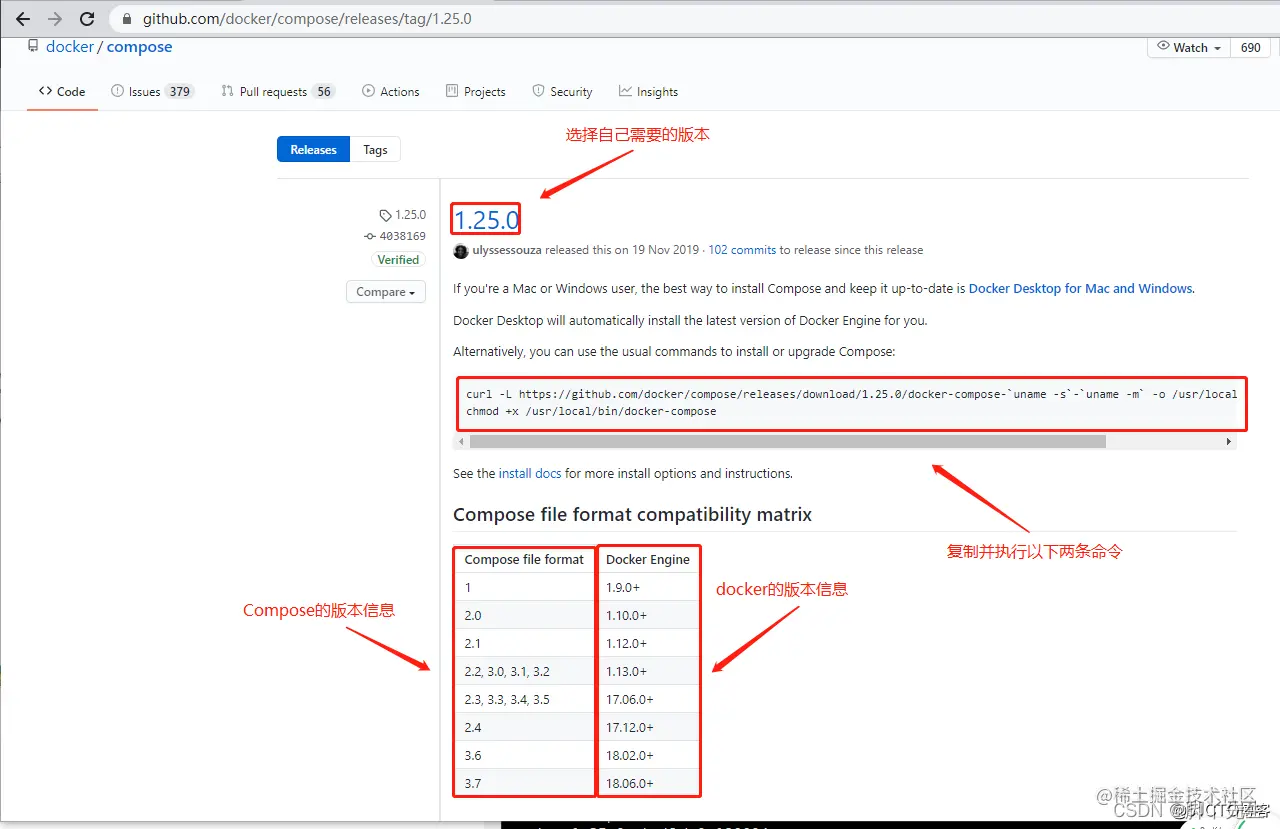This screenshot has width=1280, height=829.
Task: Expand the Compare dropdown
Action: click(x=385, y=292)
